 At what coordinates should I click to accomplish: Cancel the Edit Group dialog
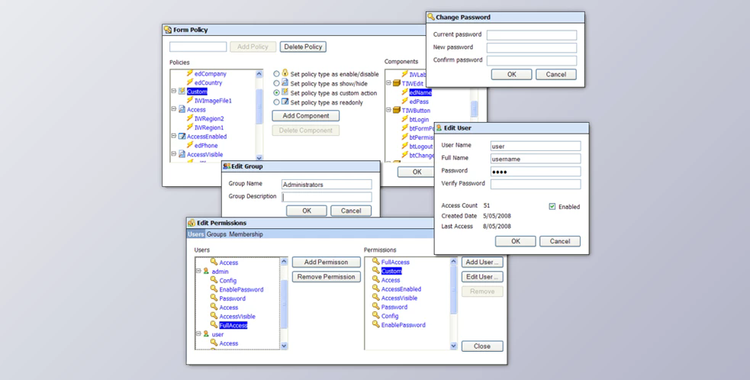(351, 211)
